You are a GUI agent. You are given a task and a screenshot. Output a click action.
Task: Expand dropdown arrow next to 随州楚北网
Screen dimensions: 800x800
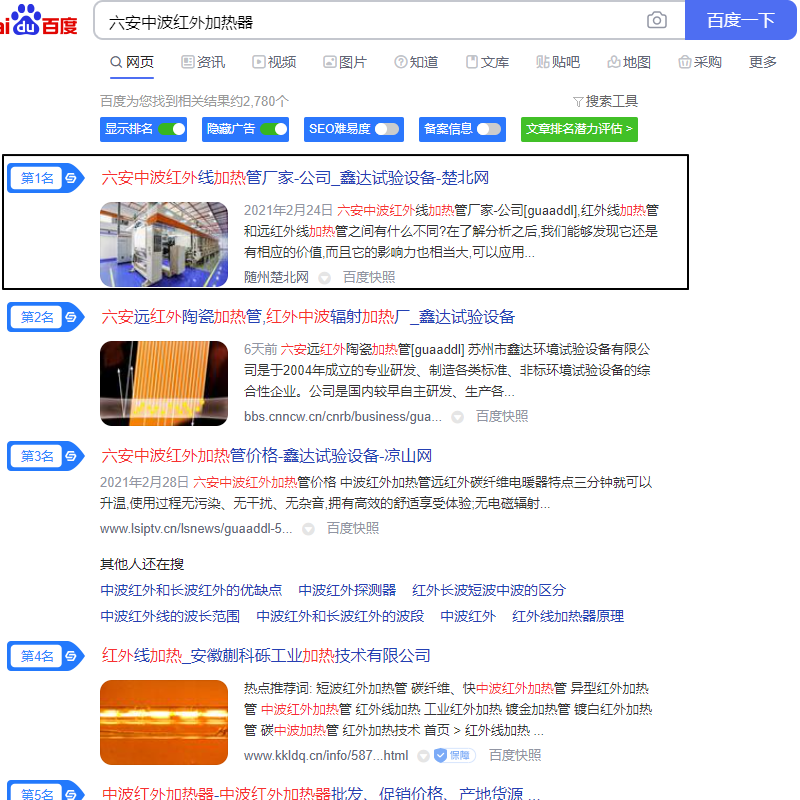coord(324,278)
